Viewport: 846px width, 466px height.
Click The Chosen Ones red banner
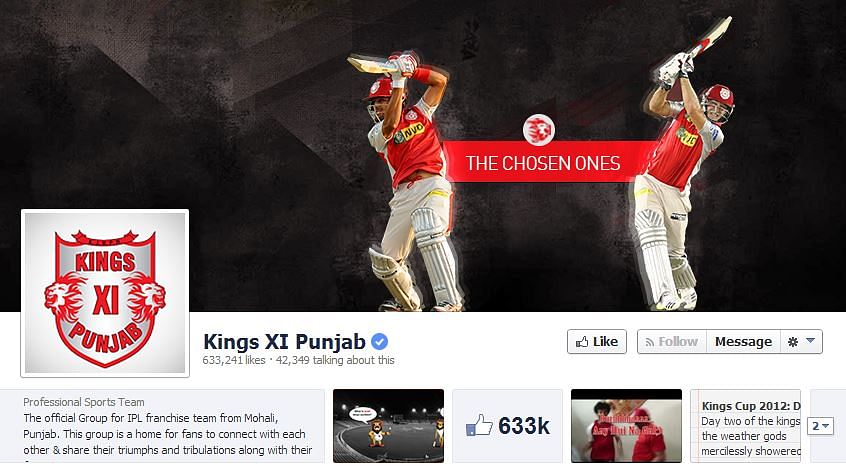pos(543,162)
